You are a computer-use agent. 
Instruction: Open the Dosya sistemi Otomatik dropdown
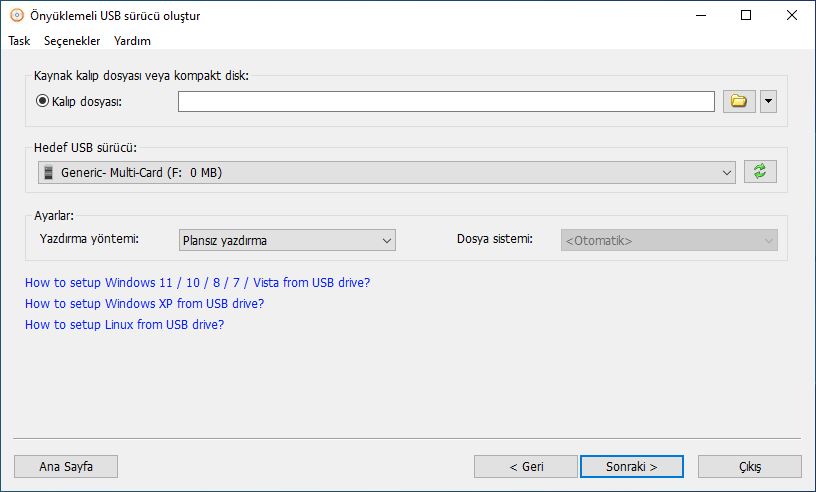tap(669, 240)
